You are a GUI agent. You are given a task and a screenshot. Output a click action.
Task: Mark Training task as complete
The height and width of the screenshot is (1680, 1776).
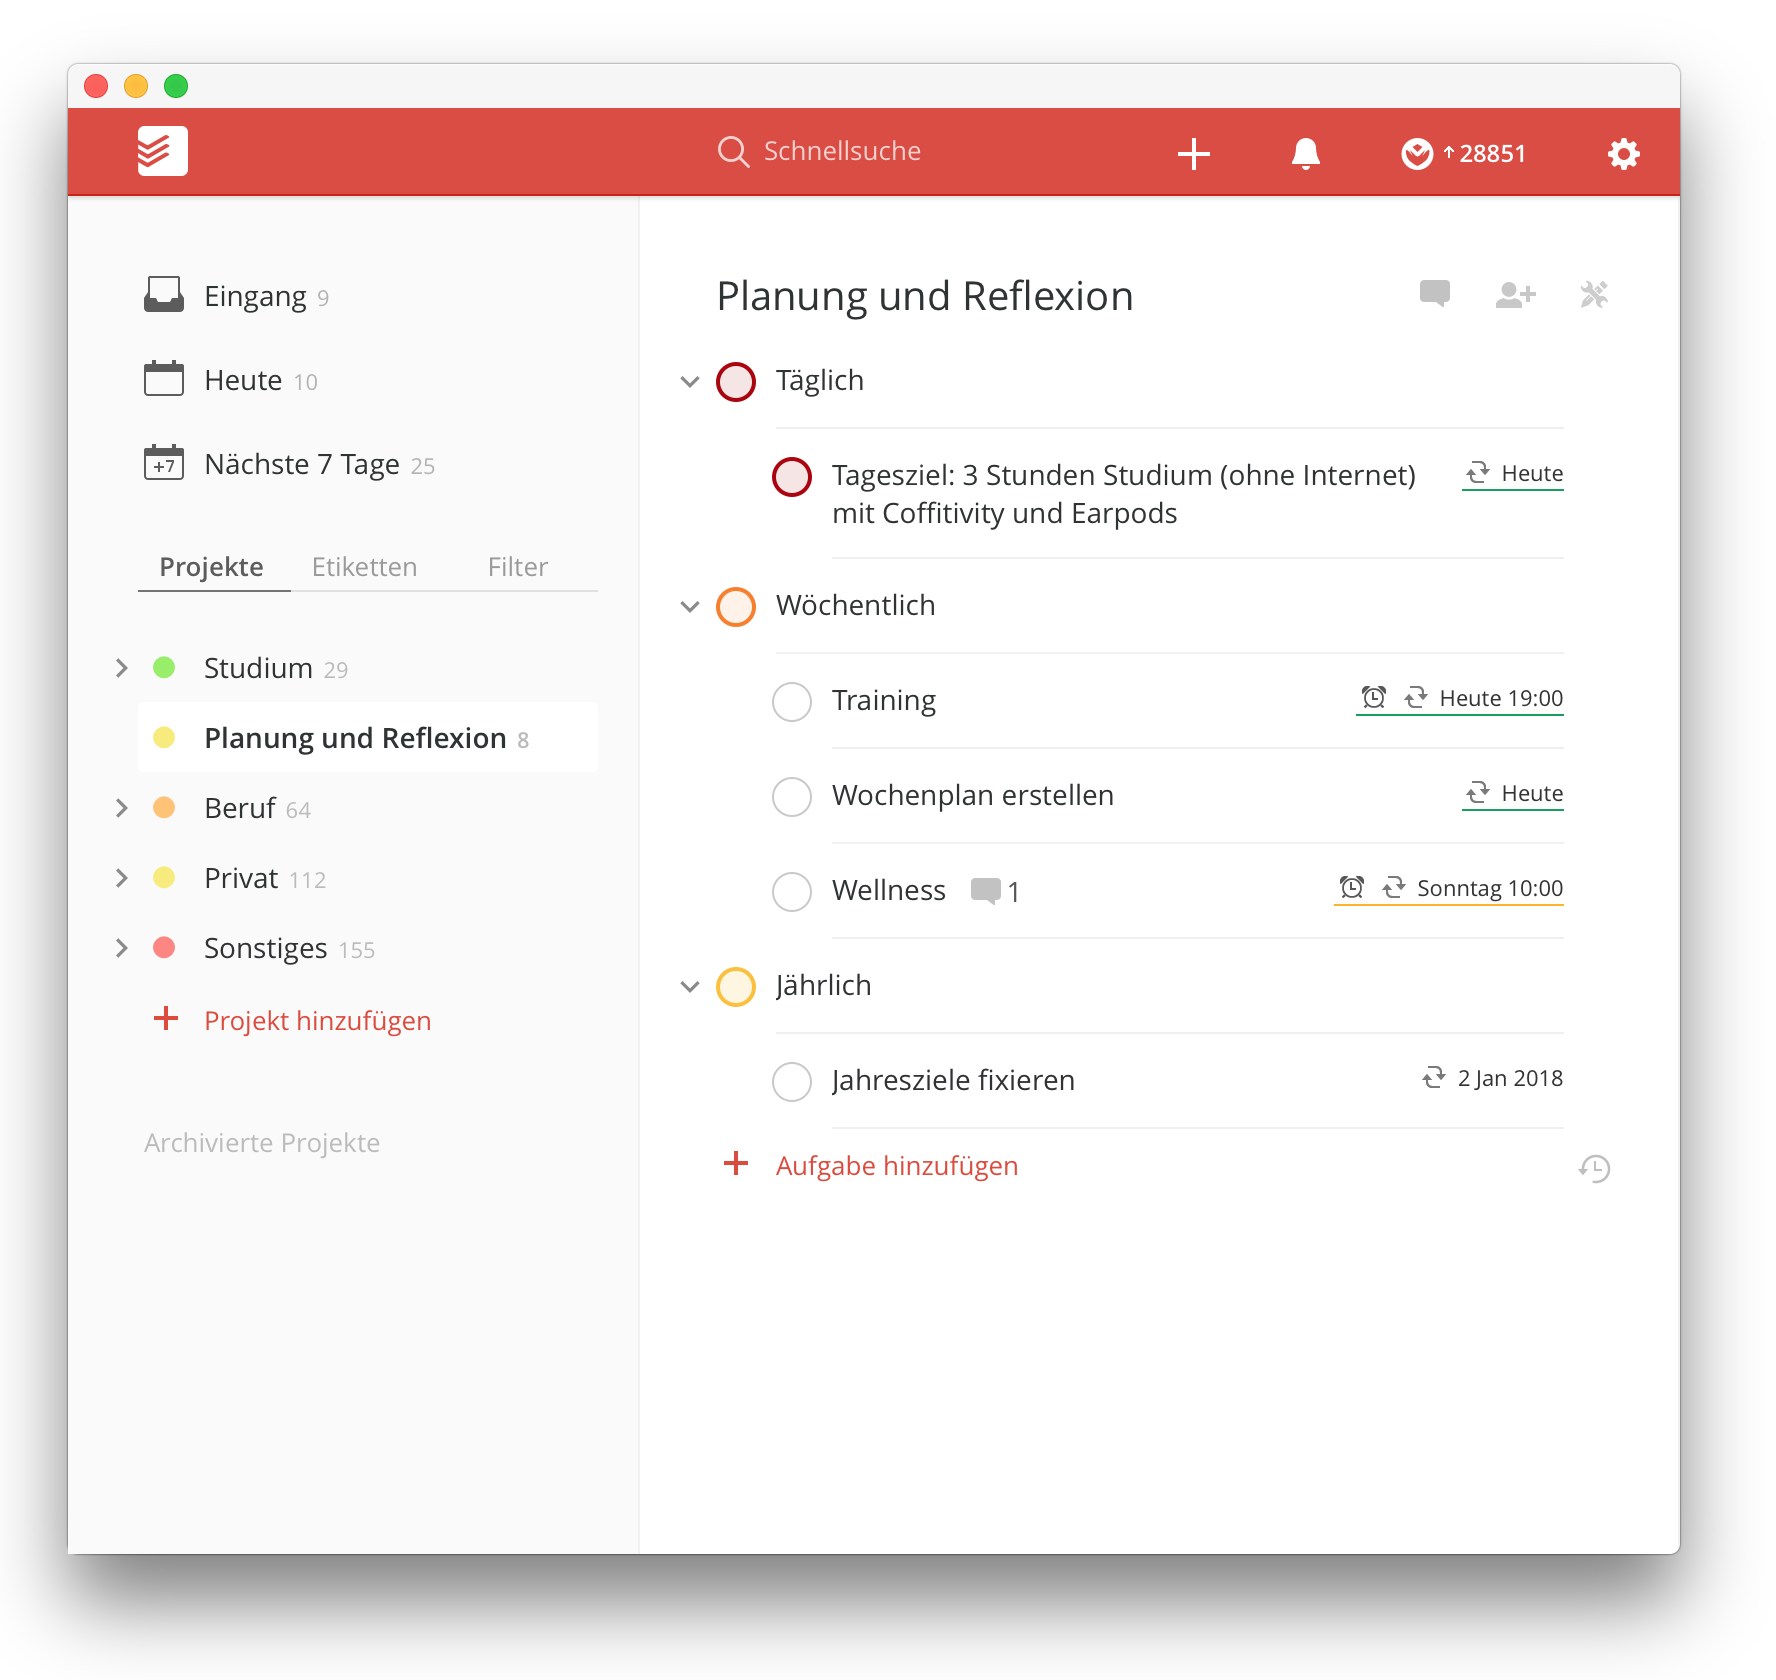[x=791, y=701]
